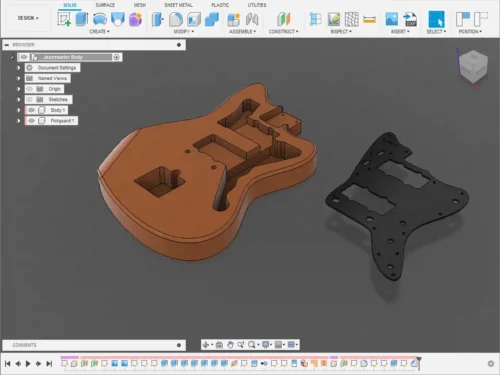Show the Sketches folder via eye icon

click(x=30, y=99)
